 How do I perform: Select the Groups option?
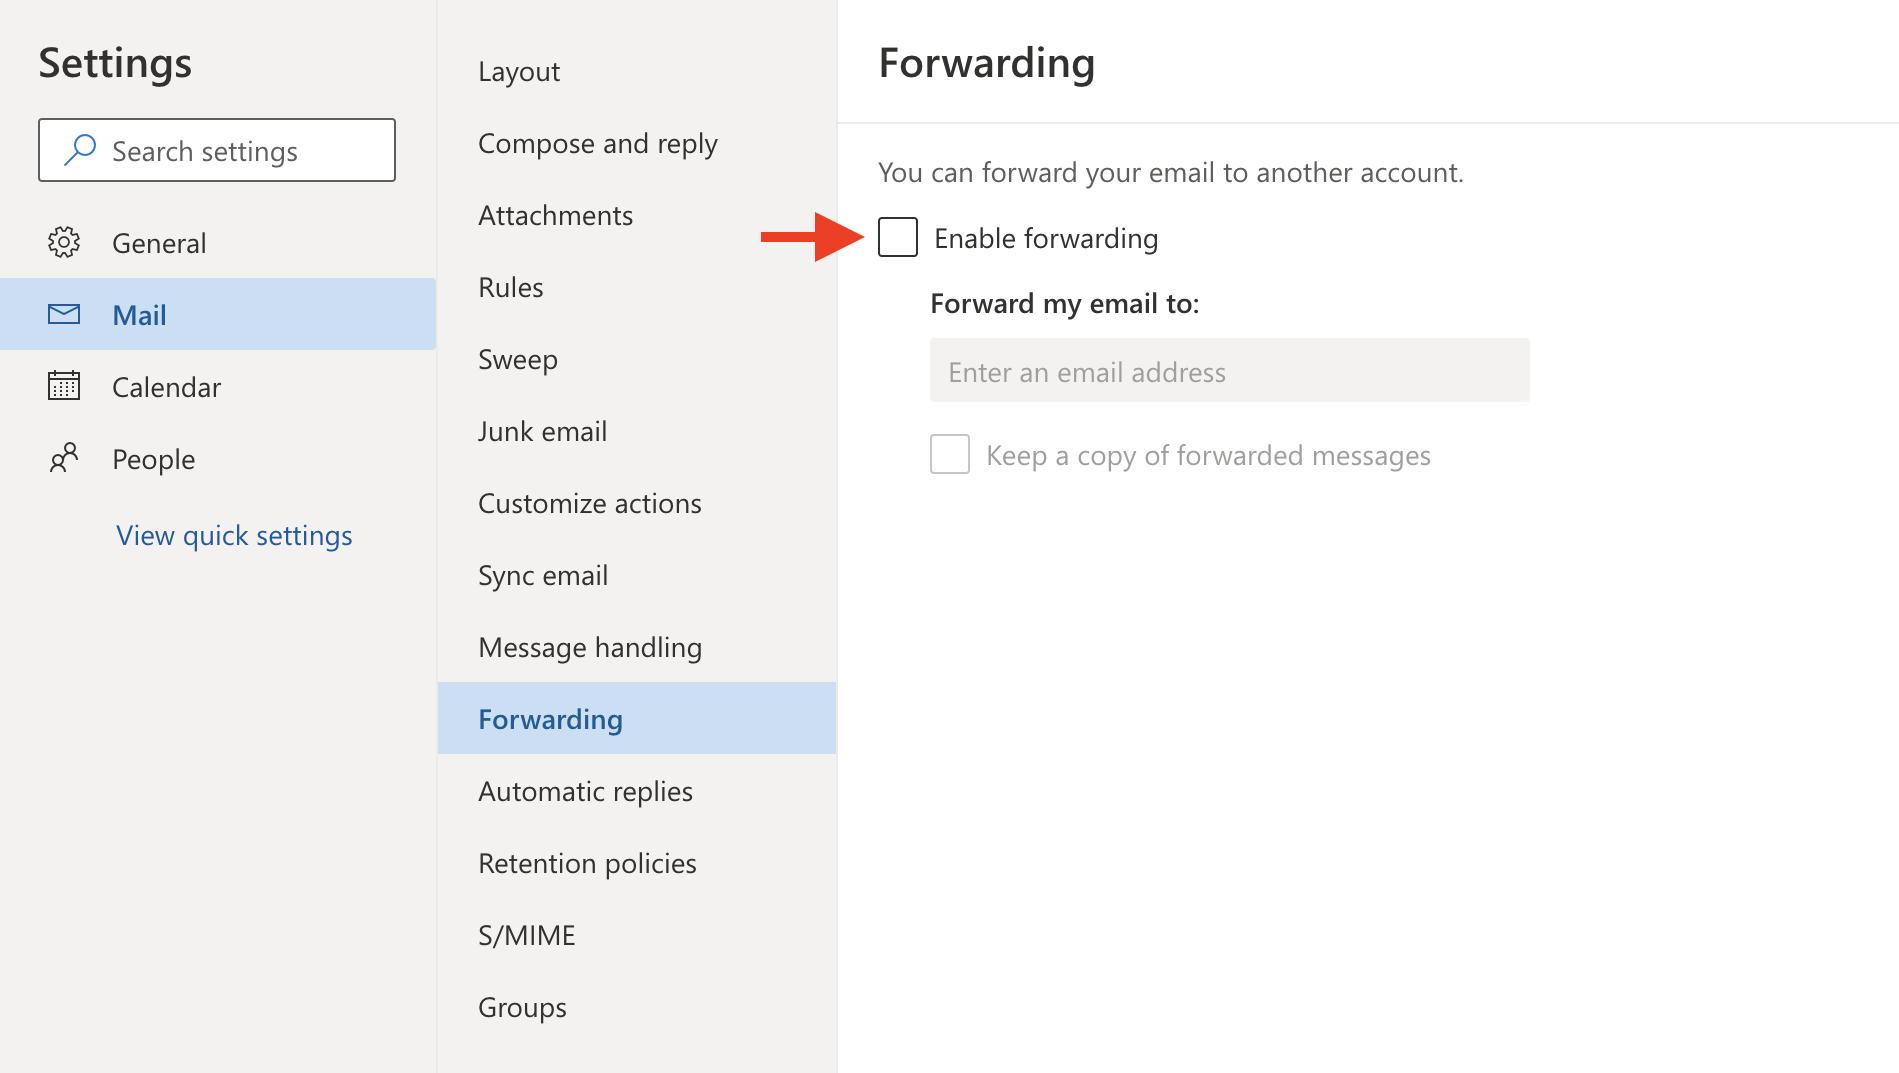click(637, 1007)
